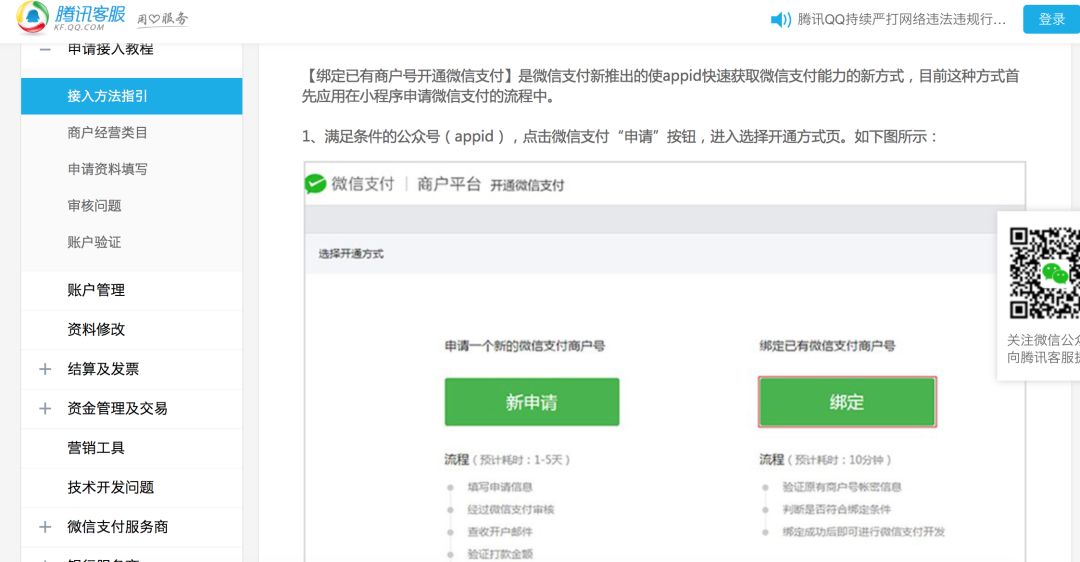Expand 微信支付服务商 plus icon
Screen dimensions: 1080x562
point(45,527)
